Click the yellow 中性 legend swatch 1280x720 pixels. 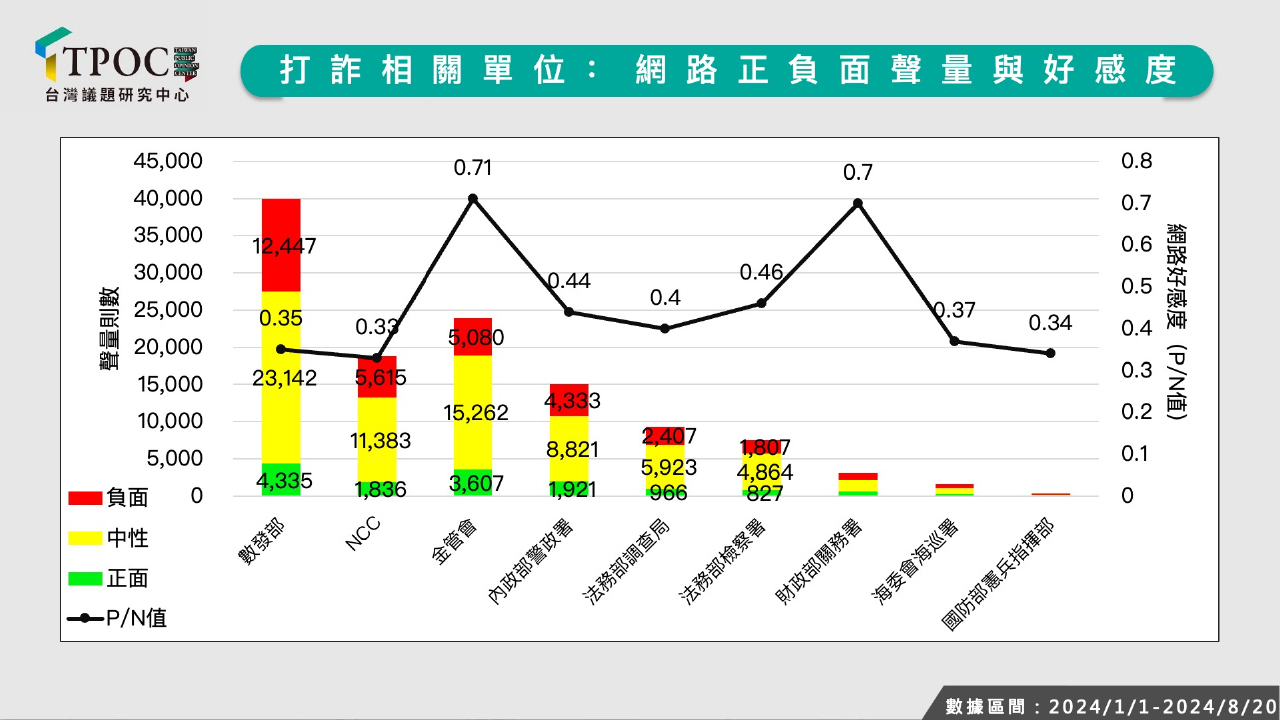tap(85, 538)
